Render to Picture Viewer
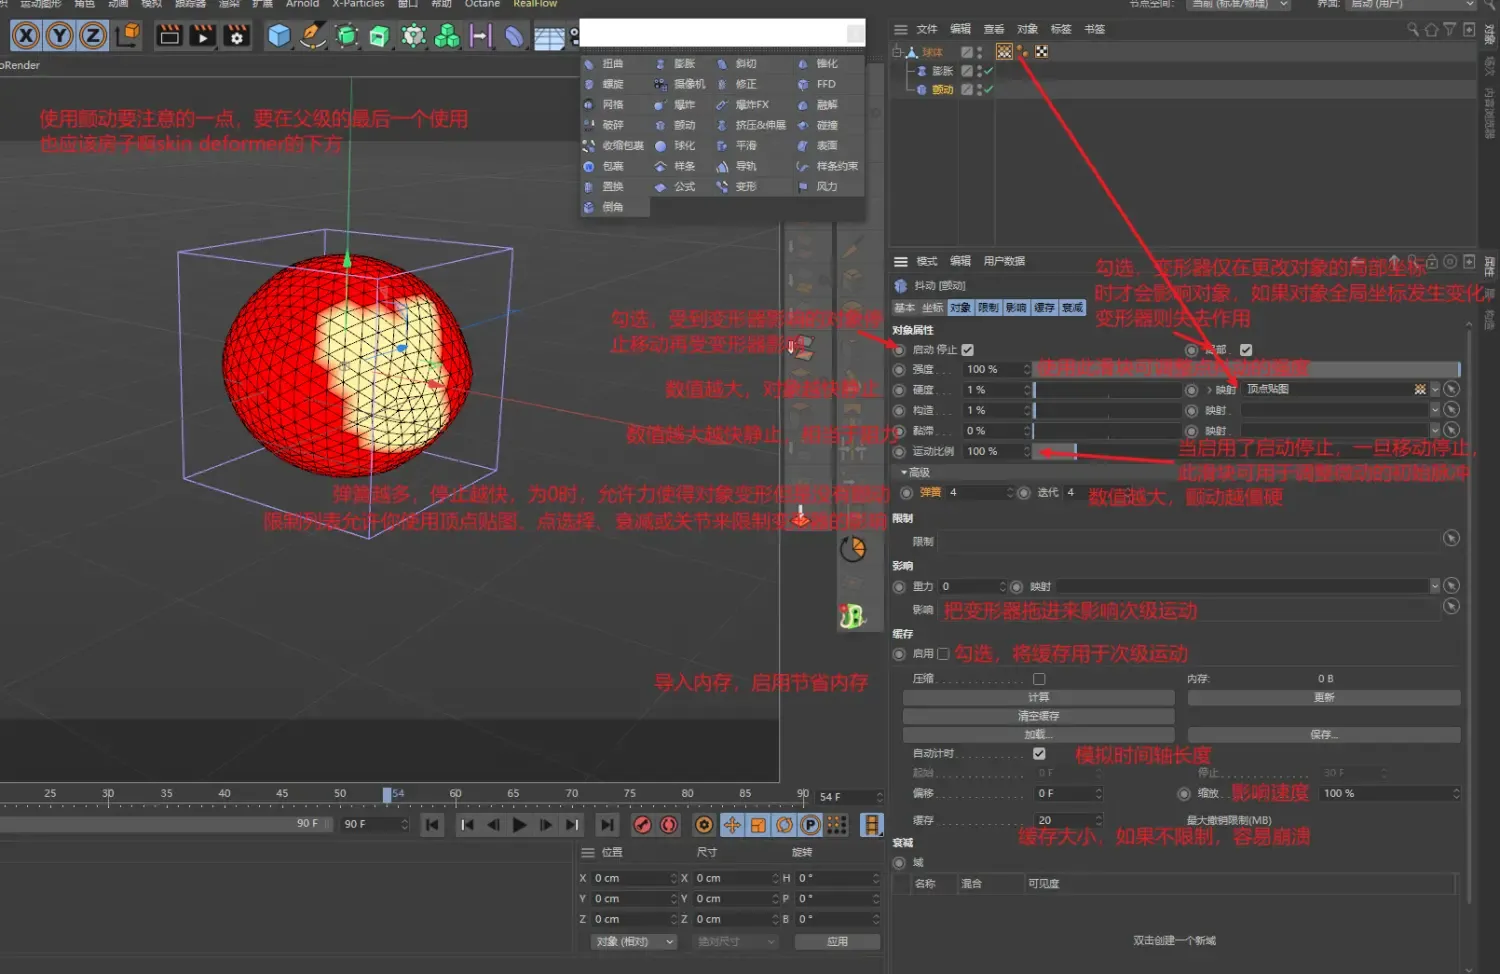The image size is (1500, 974). 202,36
